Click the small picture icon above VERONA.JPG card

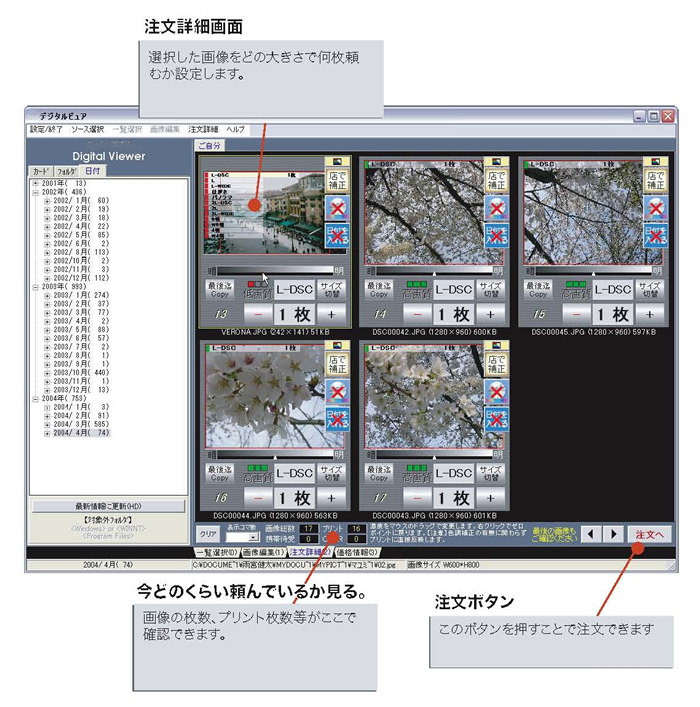click(x=337, y=161)
